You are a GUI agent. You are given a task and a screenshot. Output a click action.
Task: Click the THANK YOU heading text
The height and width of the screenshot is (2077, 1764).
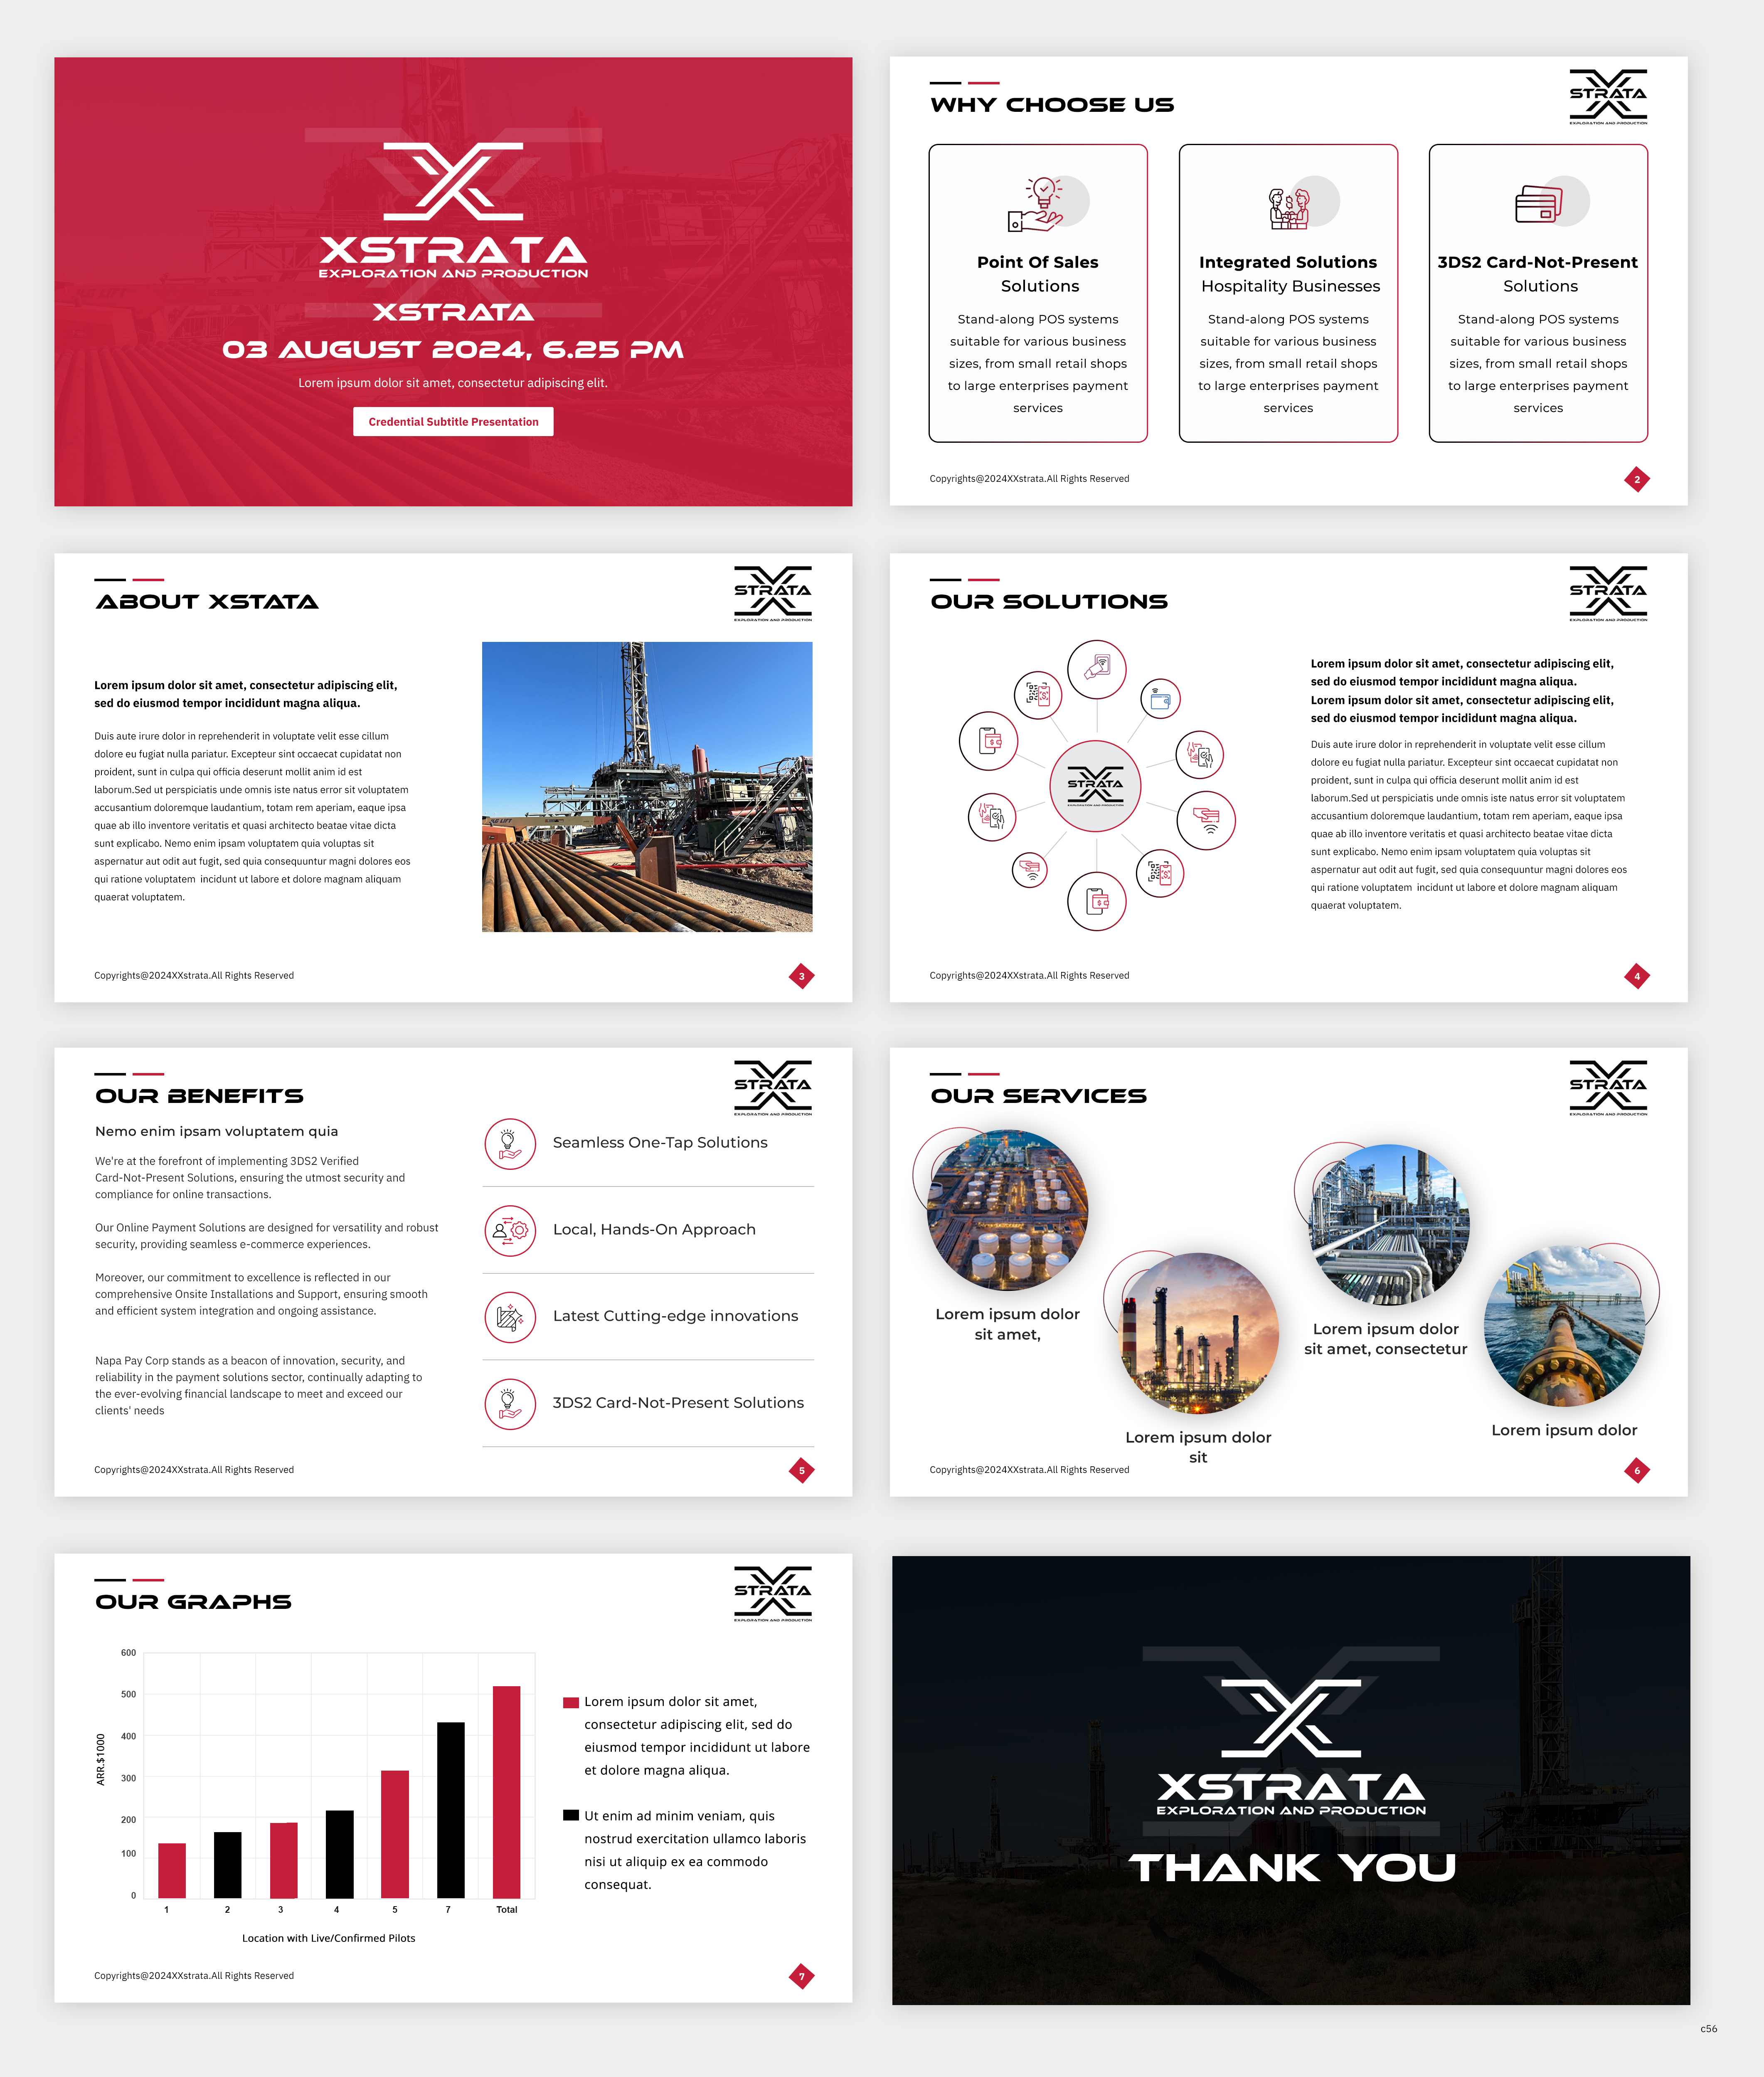pos(1292,1868)
